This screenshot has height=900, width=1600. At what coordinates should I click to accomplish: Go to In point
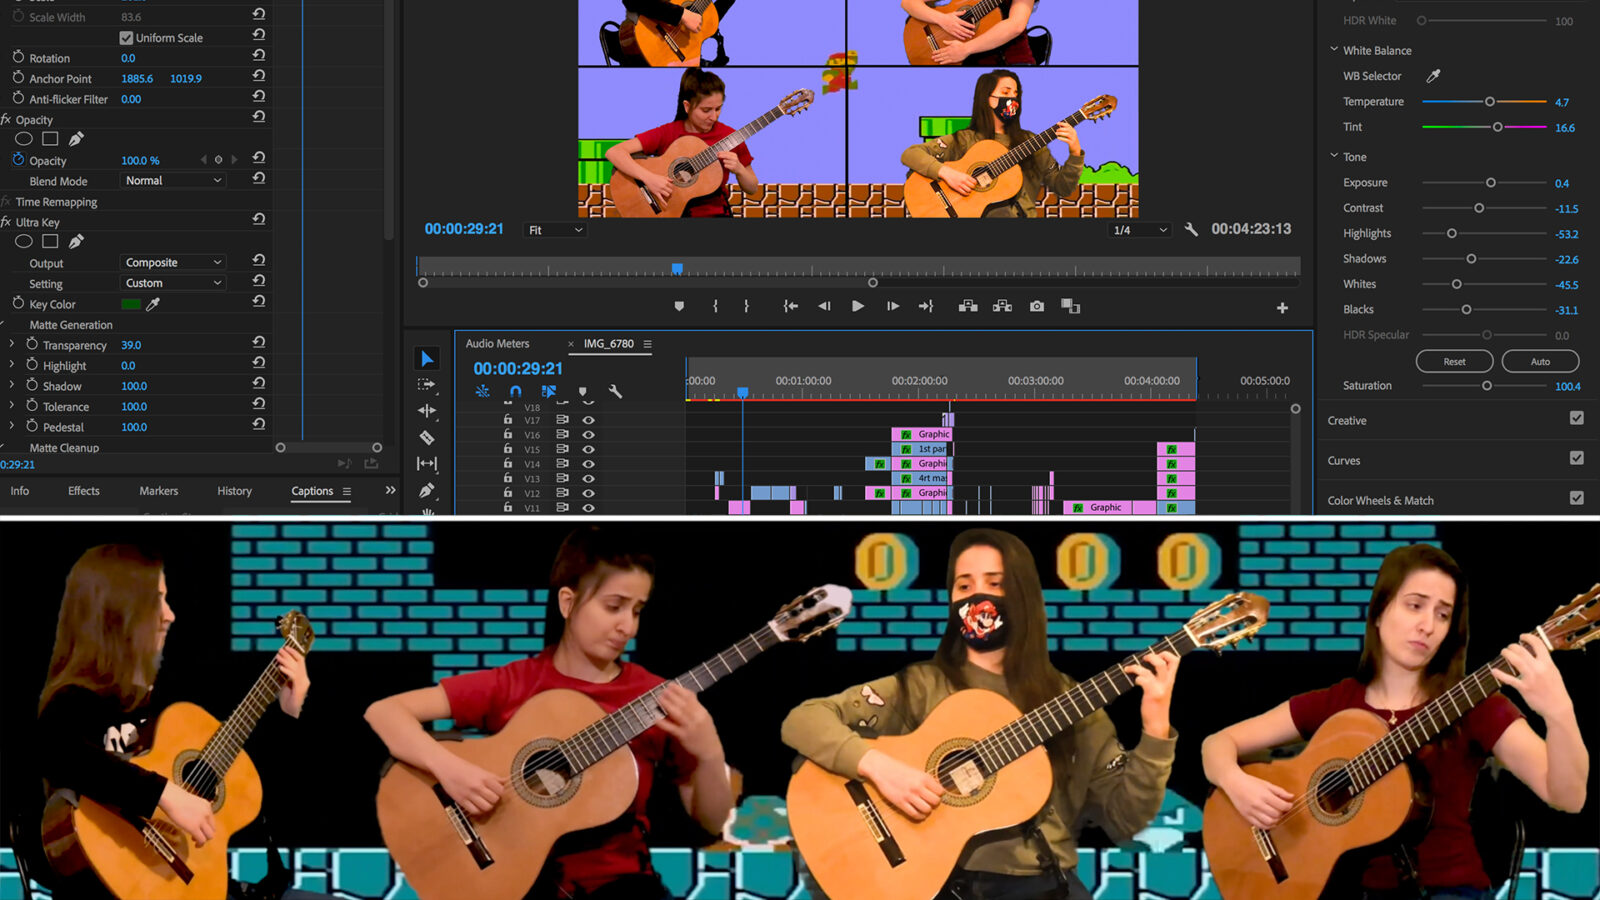(x=790, y=307)
